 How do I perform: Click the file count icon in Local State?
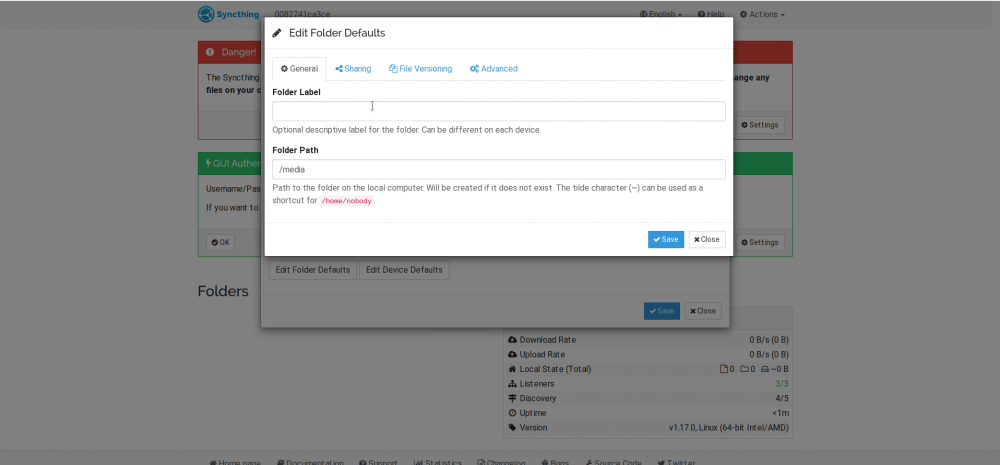724,369
